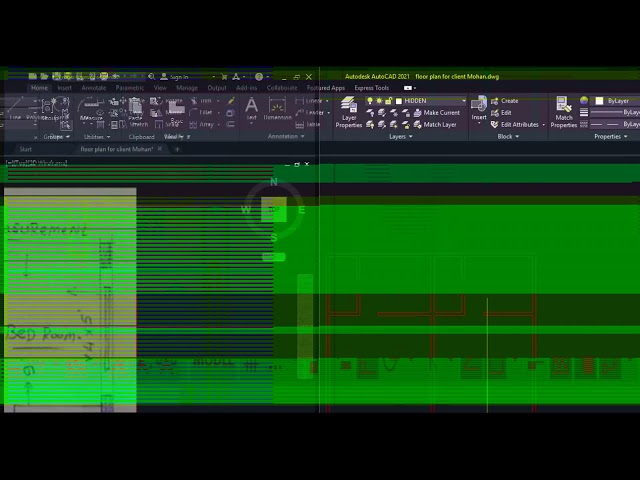This screenshot has width=640, height=480.
Task: Click the search magnifier icon in title bar
Action: 151,77
